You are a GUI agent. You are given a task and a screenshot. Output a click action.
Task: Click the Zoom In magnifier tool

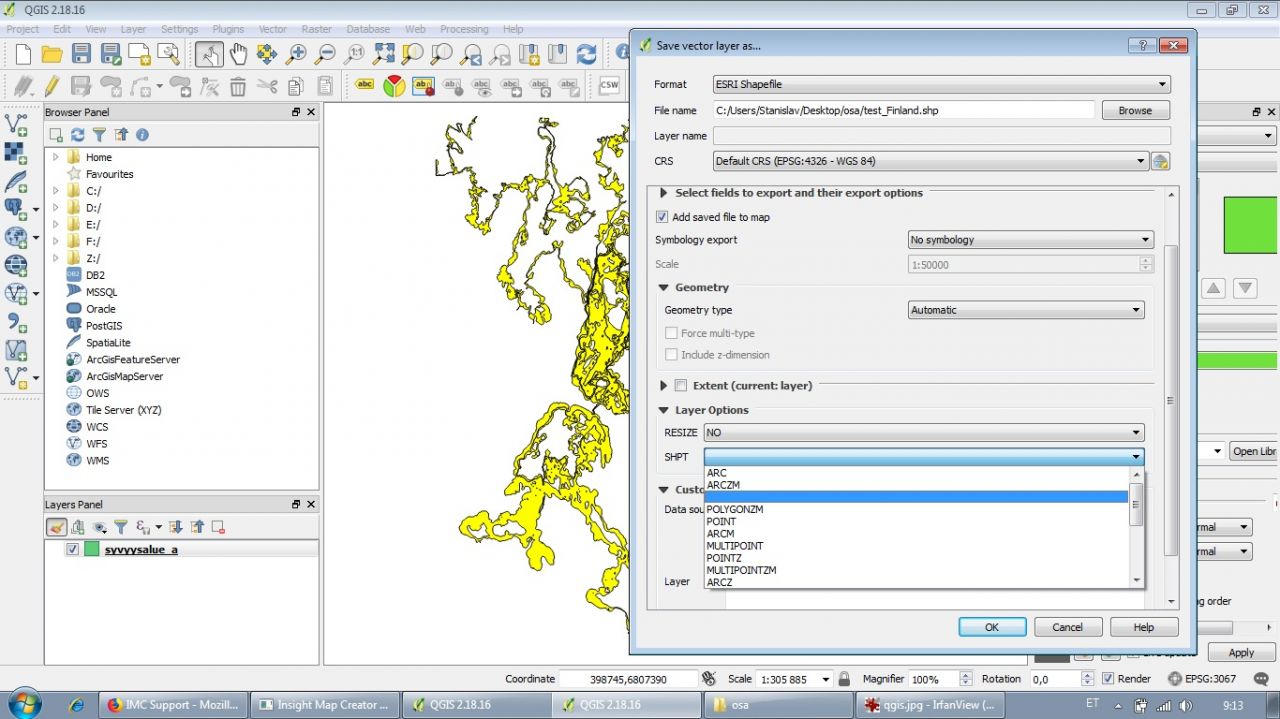296,54
